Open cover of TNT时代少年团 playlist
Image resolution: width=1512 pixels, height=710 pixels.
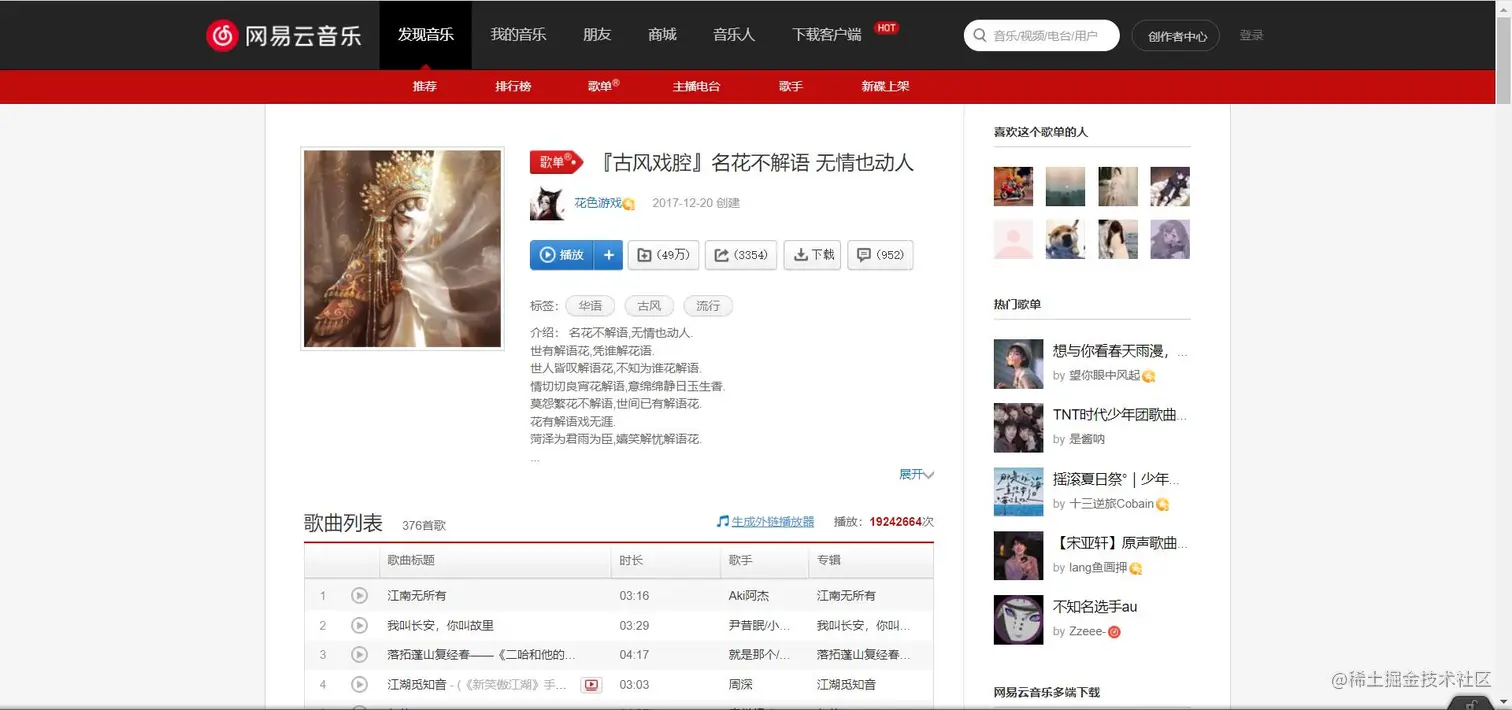(x=1018, y=428)
